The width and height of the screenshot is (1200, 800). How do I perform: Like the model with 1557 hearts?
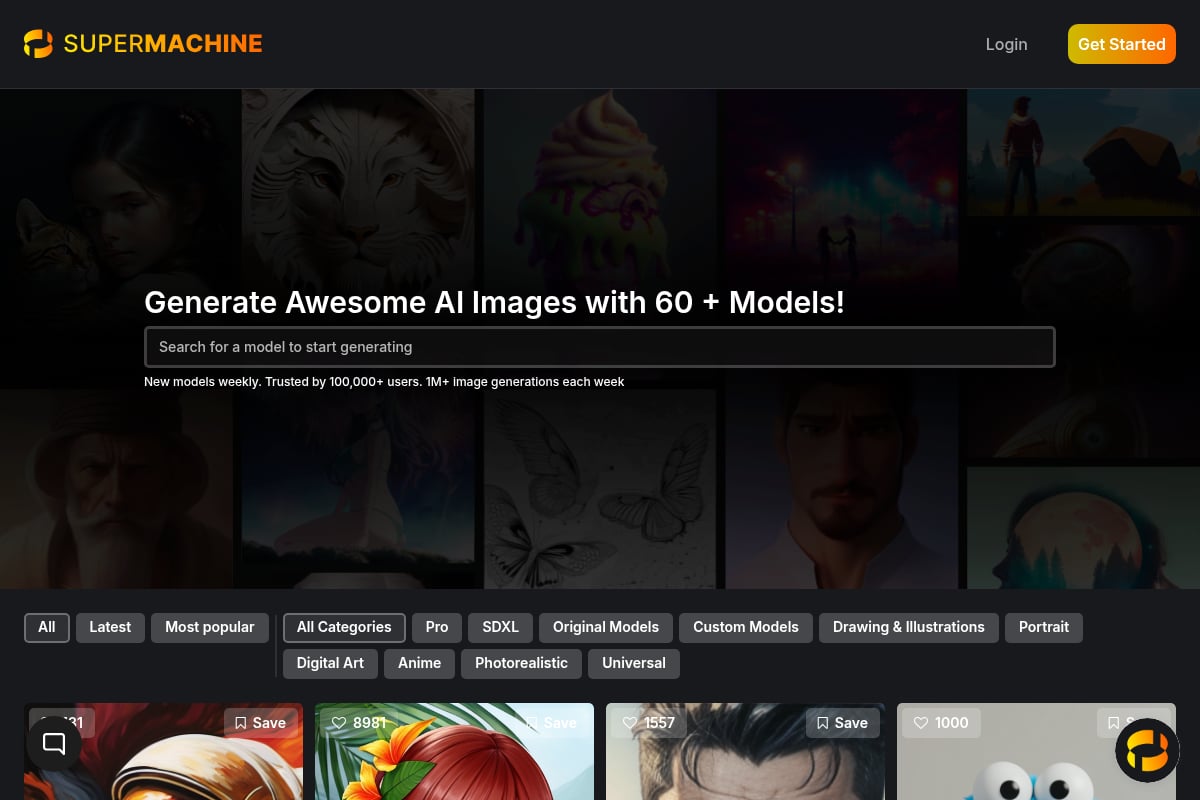(629, 723)
